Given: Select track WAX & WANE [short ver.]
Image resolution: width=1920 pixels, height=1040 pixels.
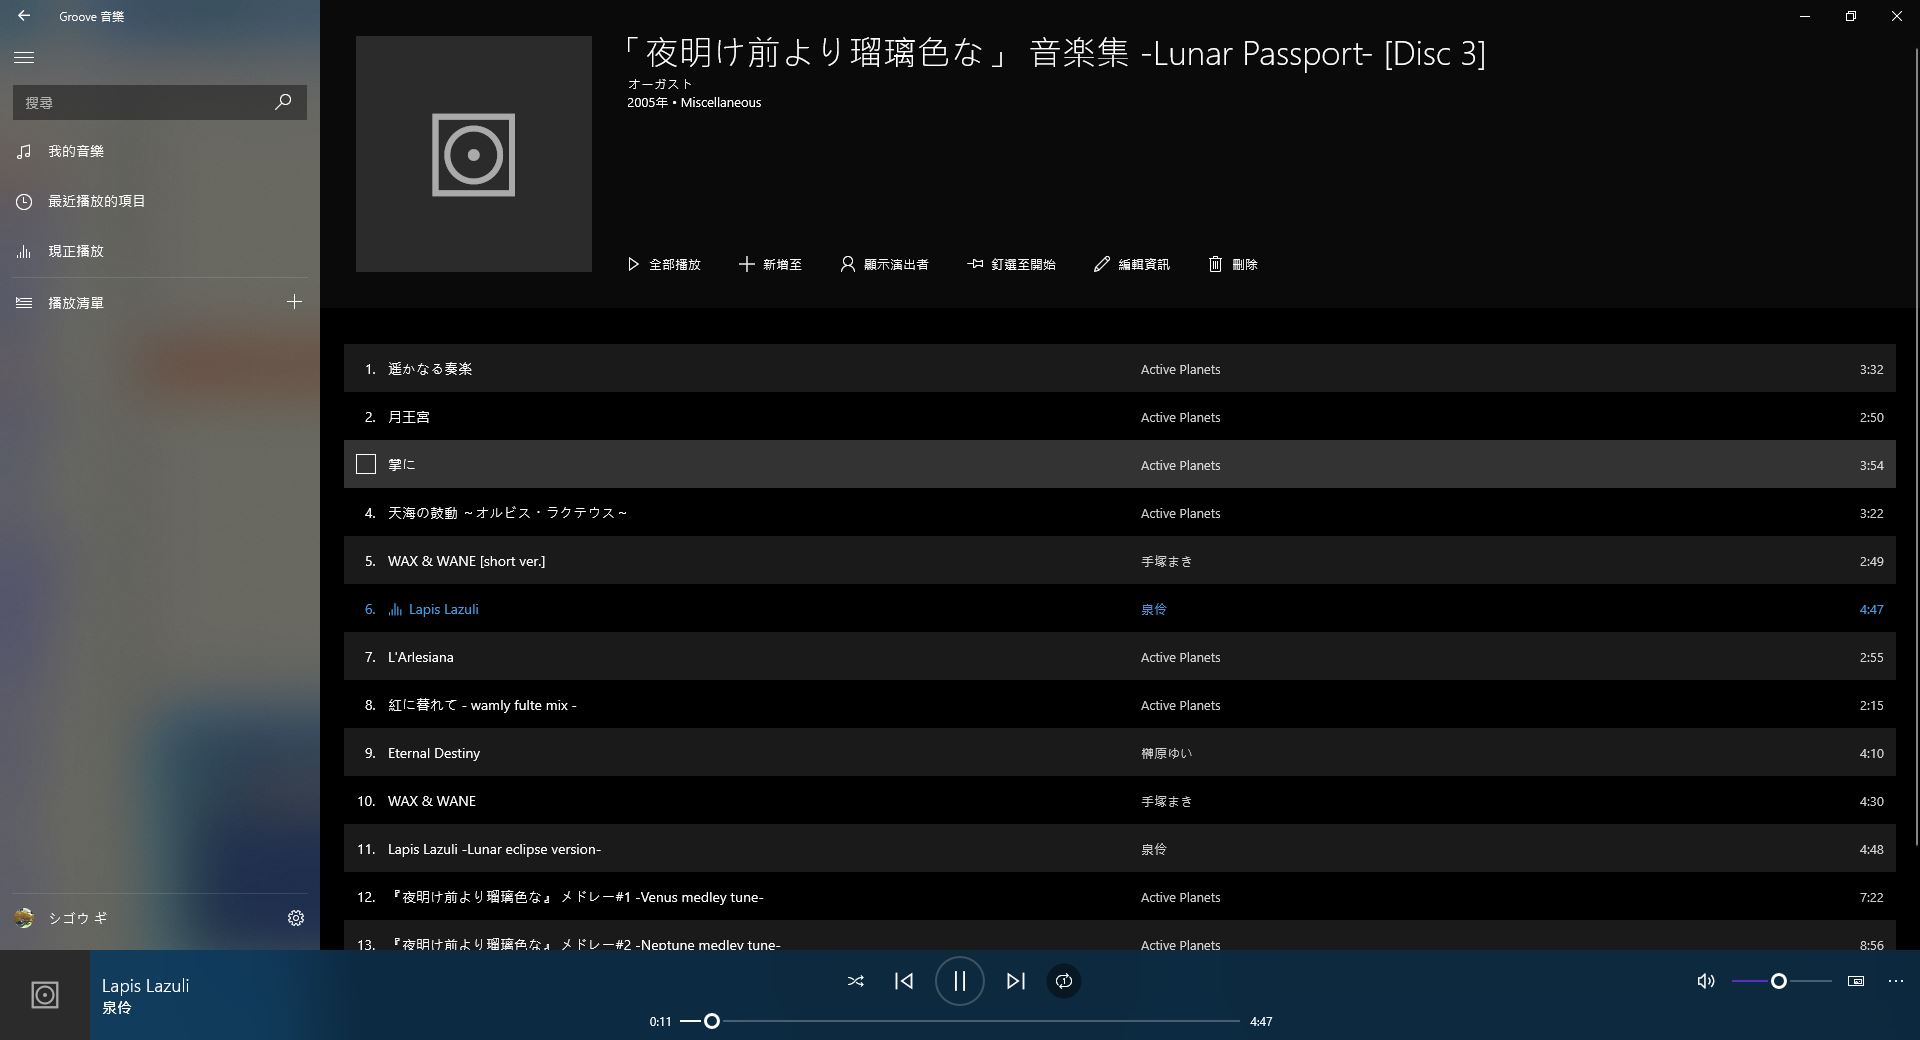Looking at the screenshot, I should pyautogui.click(x=1120, y=561).
